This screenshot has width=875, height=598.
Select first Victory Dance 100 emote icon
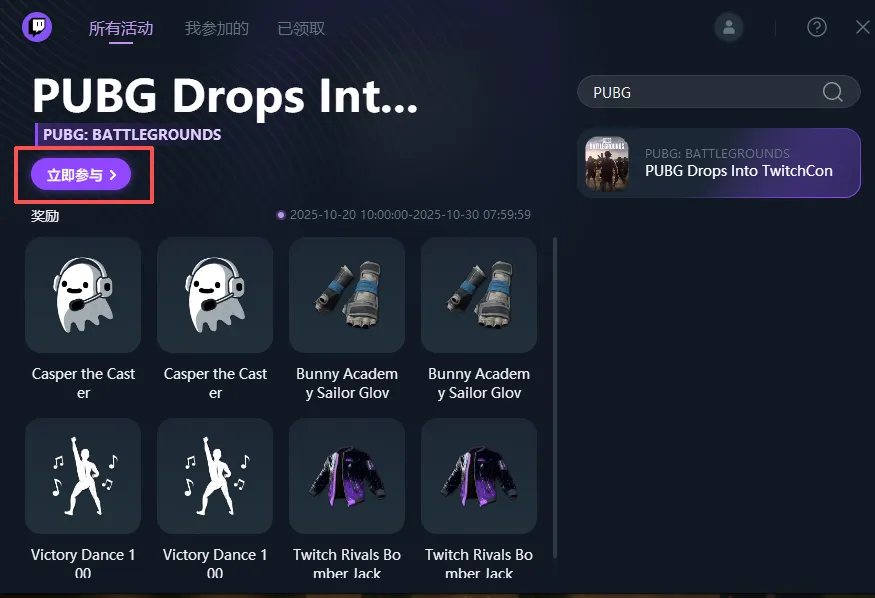[x=83, y=476]
